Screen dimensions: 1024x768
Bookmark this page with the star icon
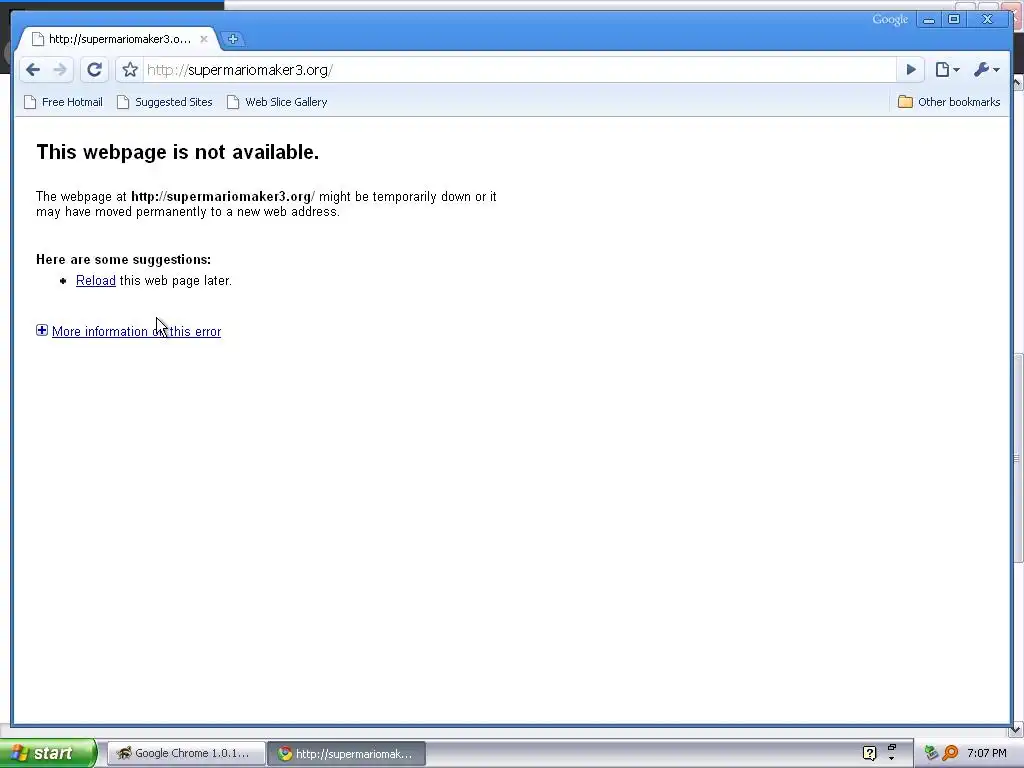click(x=130, y=70)
